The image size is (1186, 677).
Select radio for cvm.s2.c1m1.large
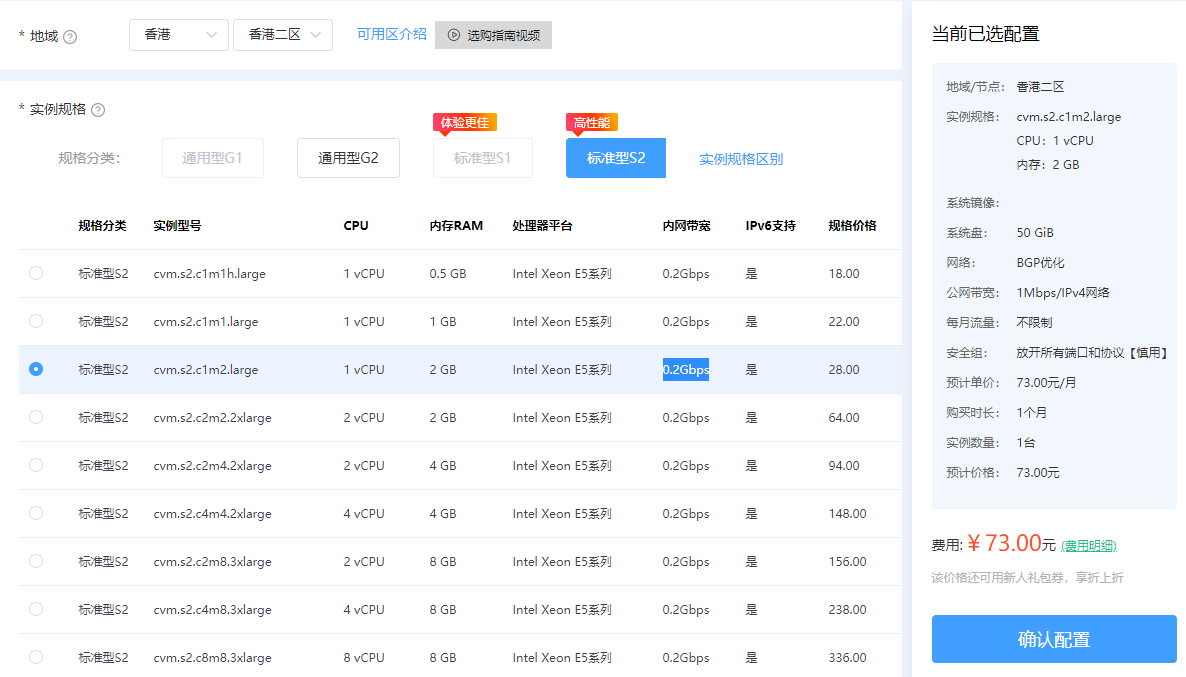(x=36, y=321)
